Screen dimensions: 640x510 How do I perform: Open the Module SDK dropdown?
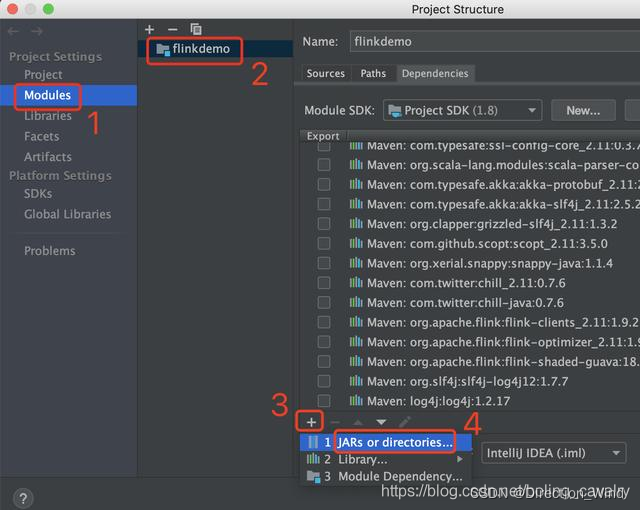point(462,110)
